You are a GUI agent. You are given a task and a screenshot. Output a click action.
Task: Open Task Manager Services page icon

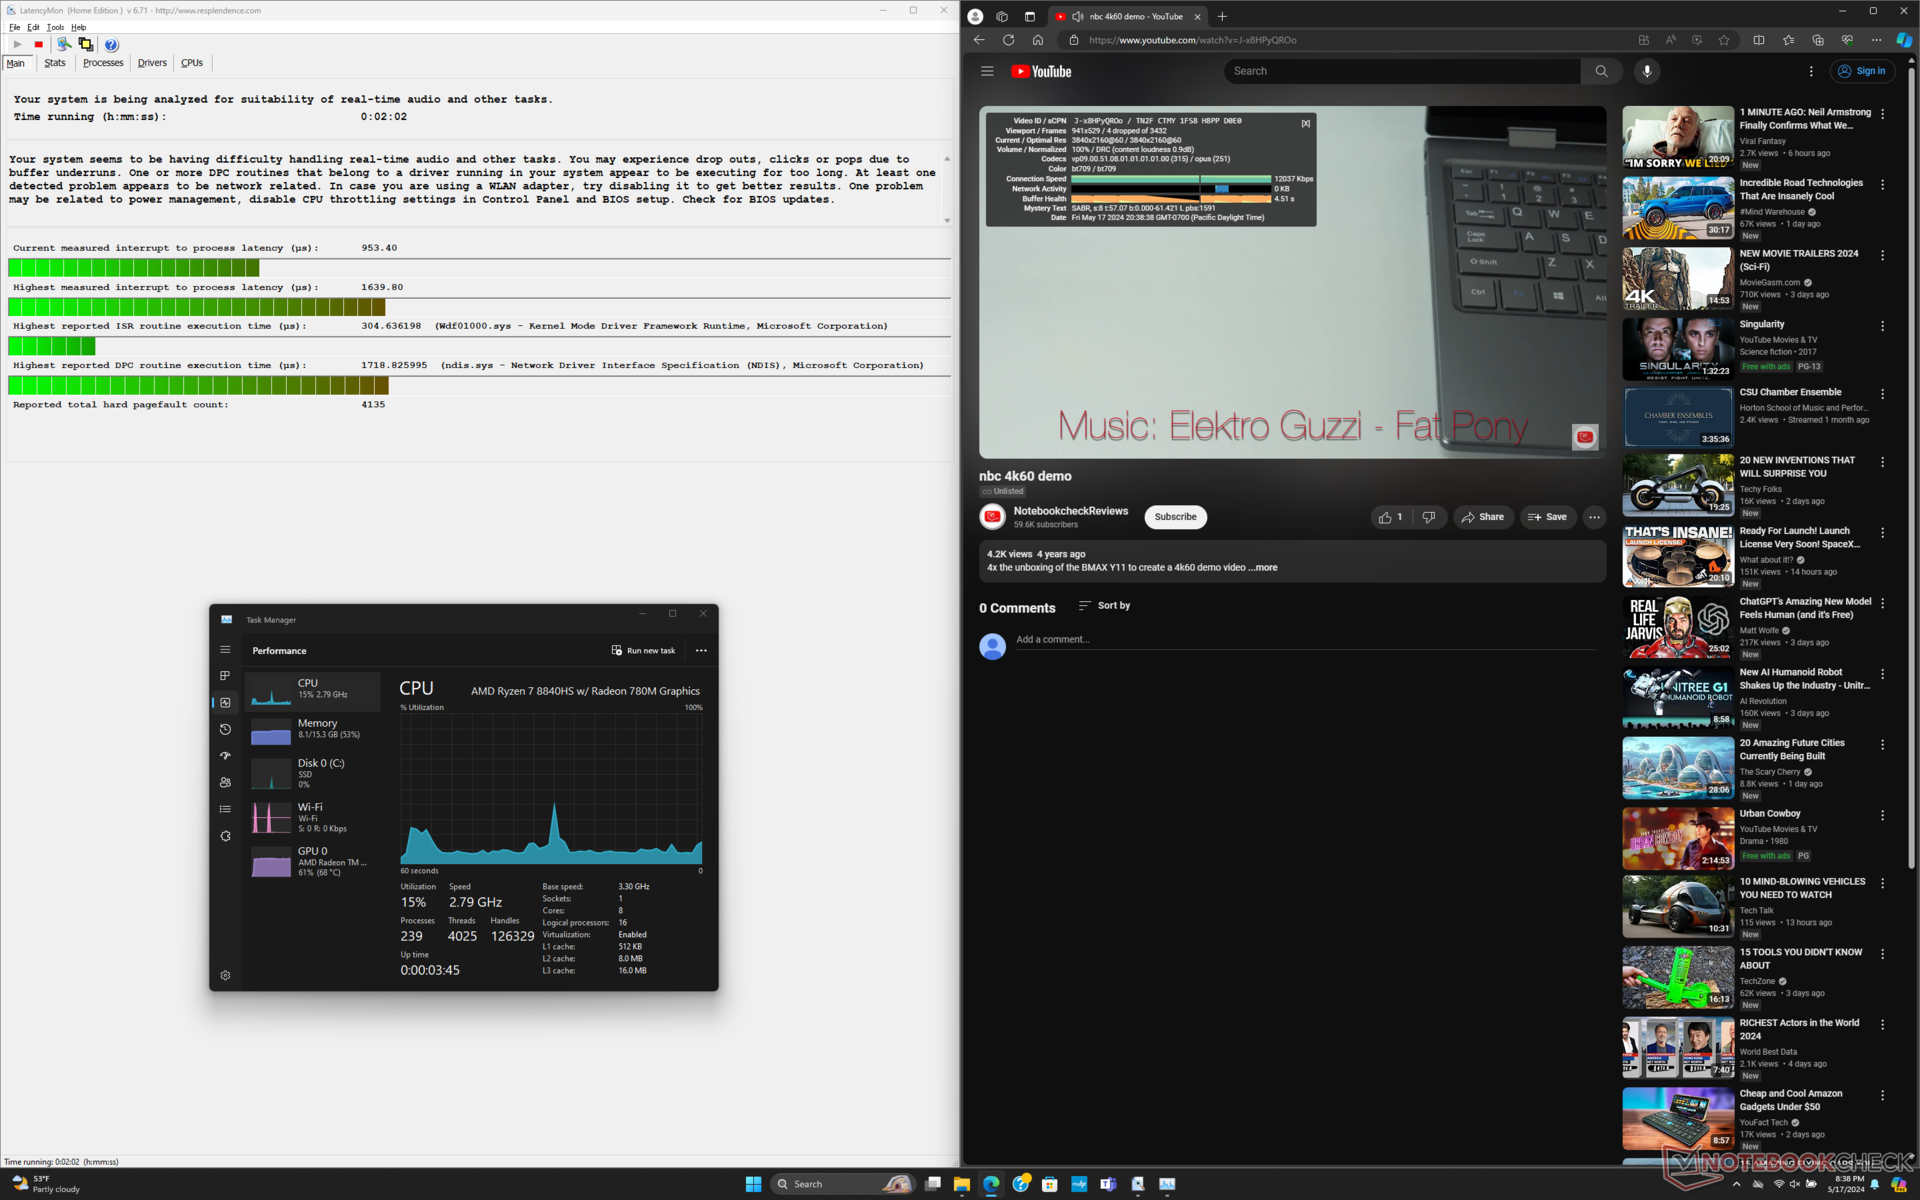[225, 836]
